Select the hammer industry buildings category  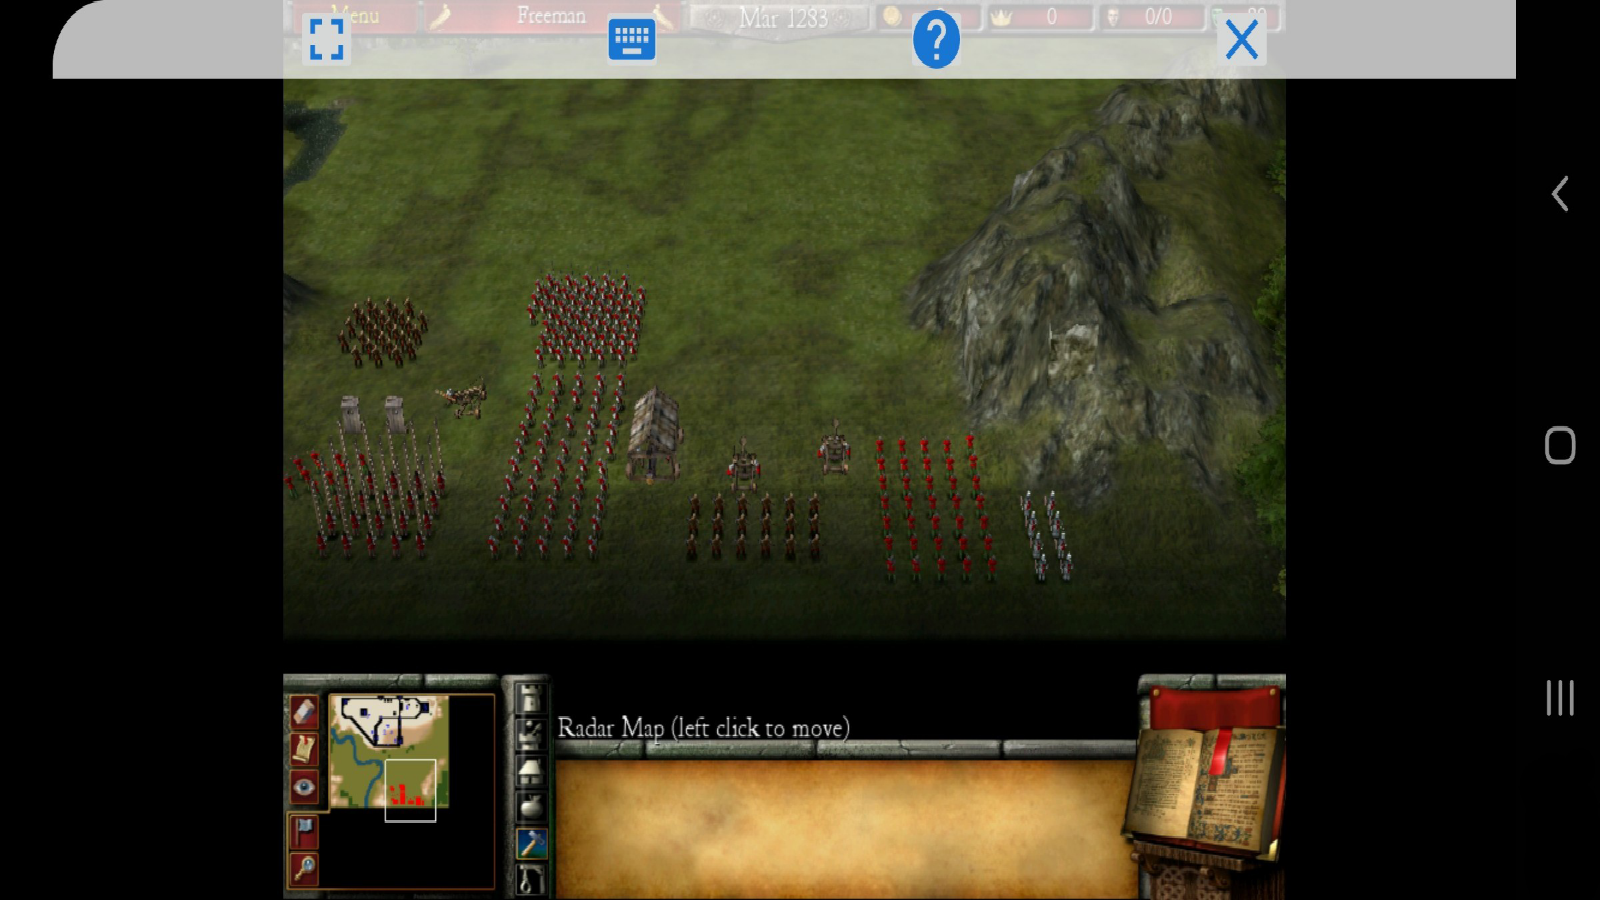531,843
